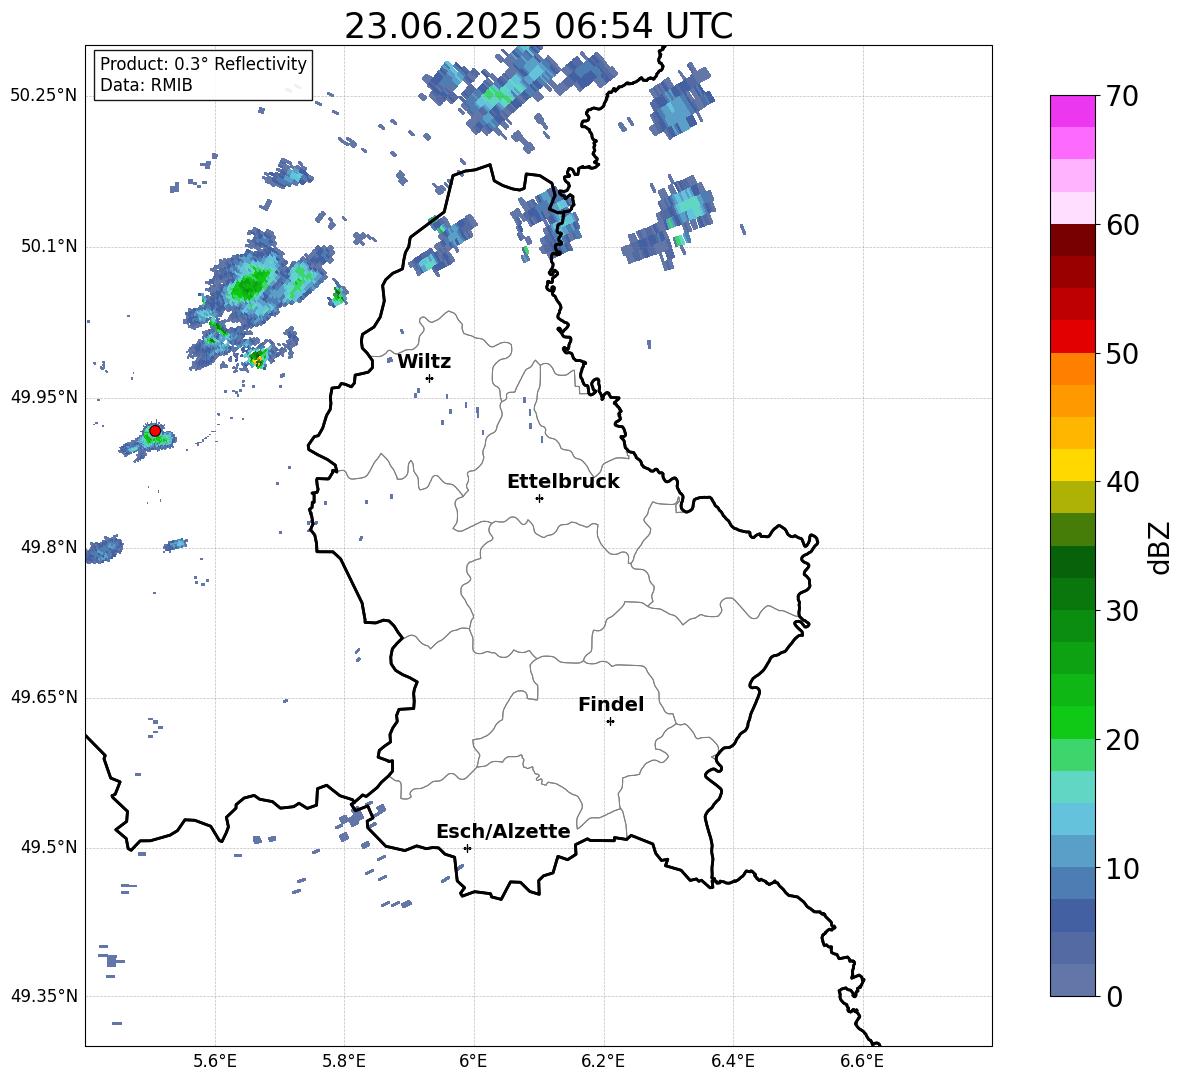Click the 49.35°N latitude label
The image size is (1184, 1081).
click(x=43, y=996)
